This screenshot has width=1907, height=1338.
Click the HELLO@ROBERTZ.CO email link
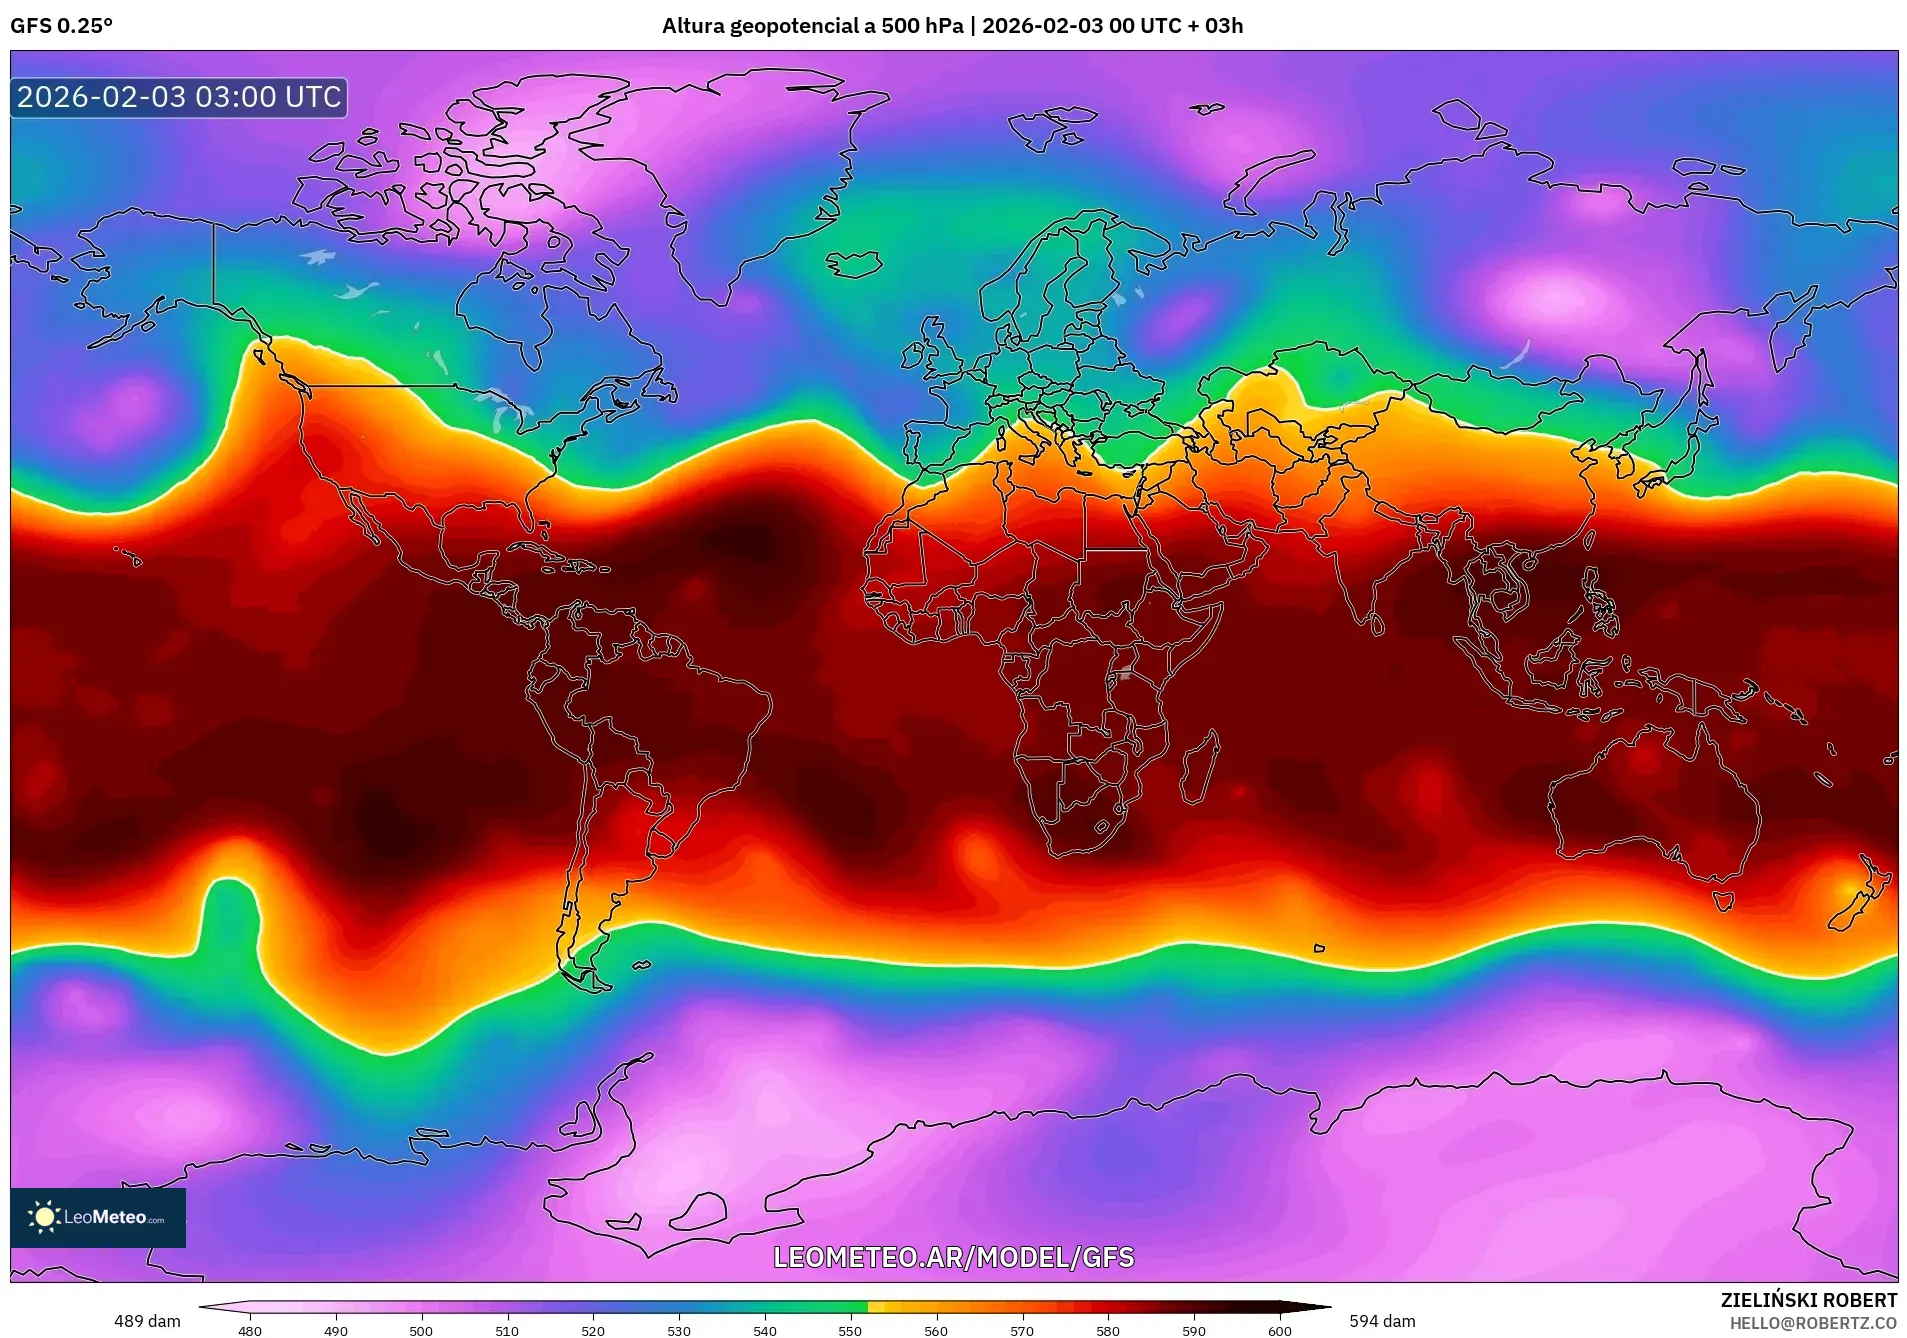tap(1814, 1323)
